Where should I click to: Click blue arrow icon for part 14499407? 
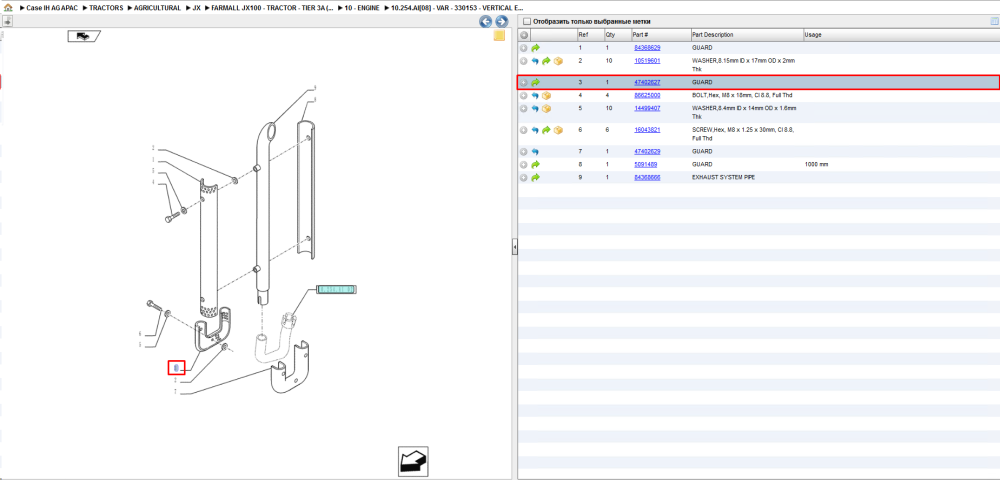[535, 109]
